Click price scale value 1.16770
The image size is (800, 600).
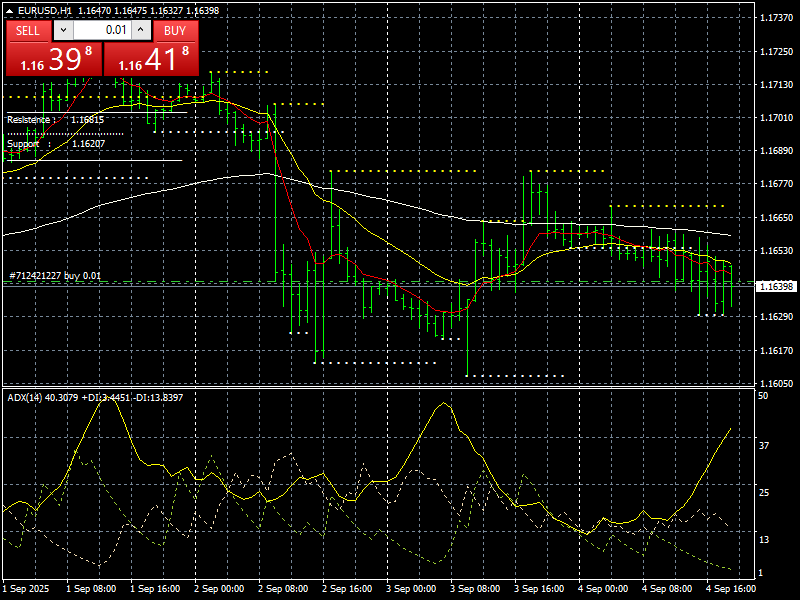(x=777, y=184)
